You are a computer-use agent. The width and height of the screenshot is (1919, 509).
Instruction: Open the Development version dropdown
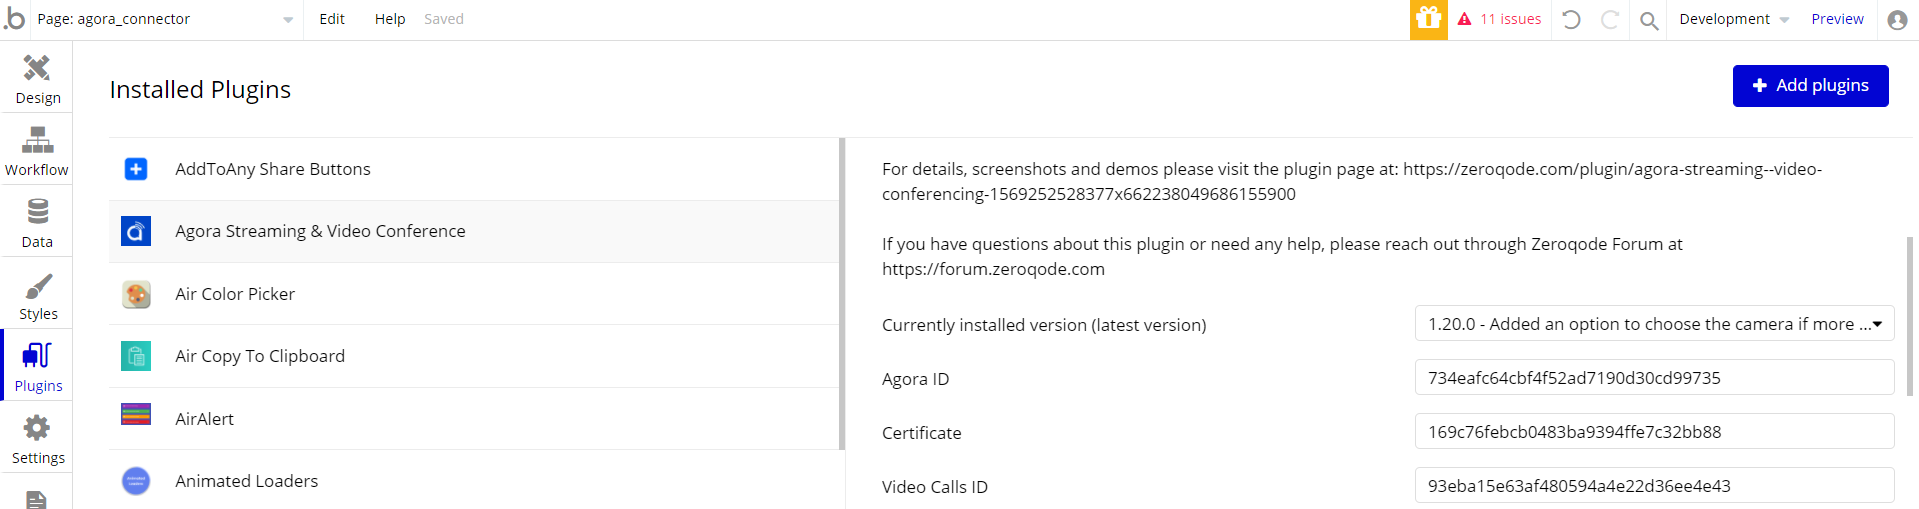(x=1734, y=19)
